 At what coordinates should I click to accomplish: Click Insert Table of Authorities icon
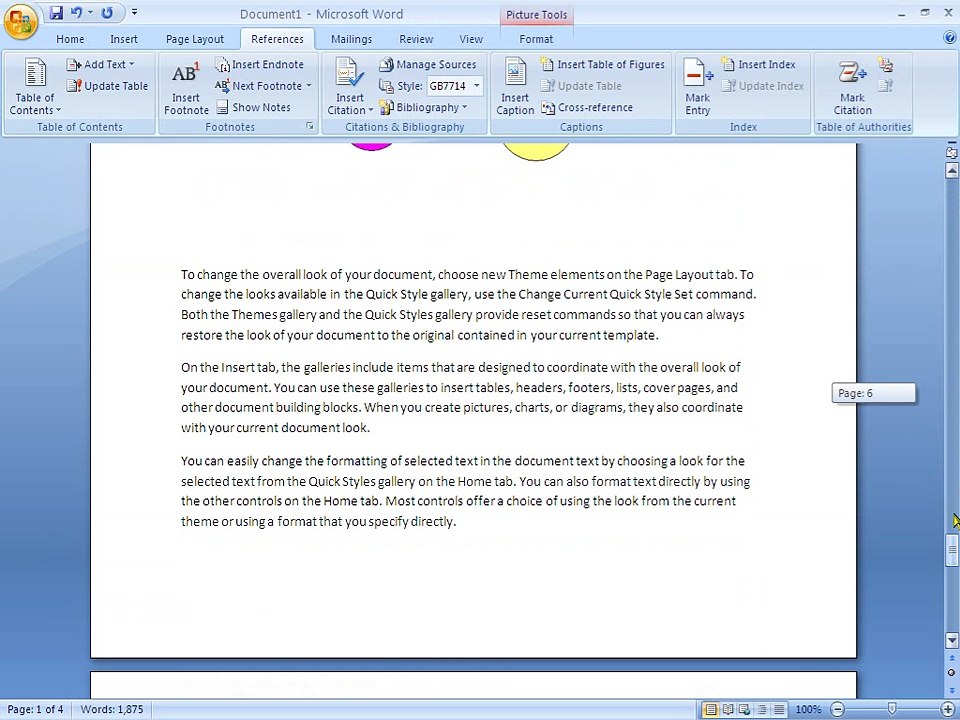point(885,64)
